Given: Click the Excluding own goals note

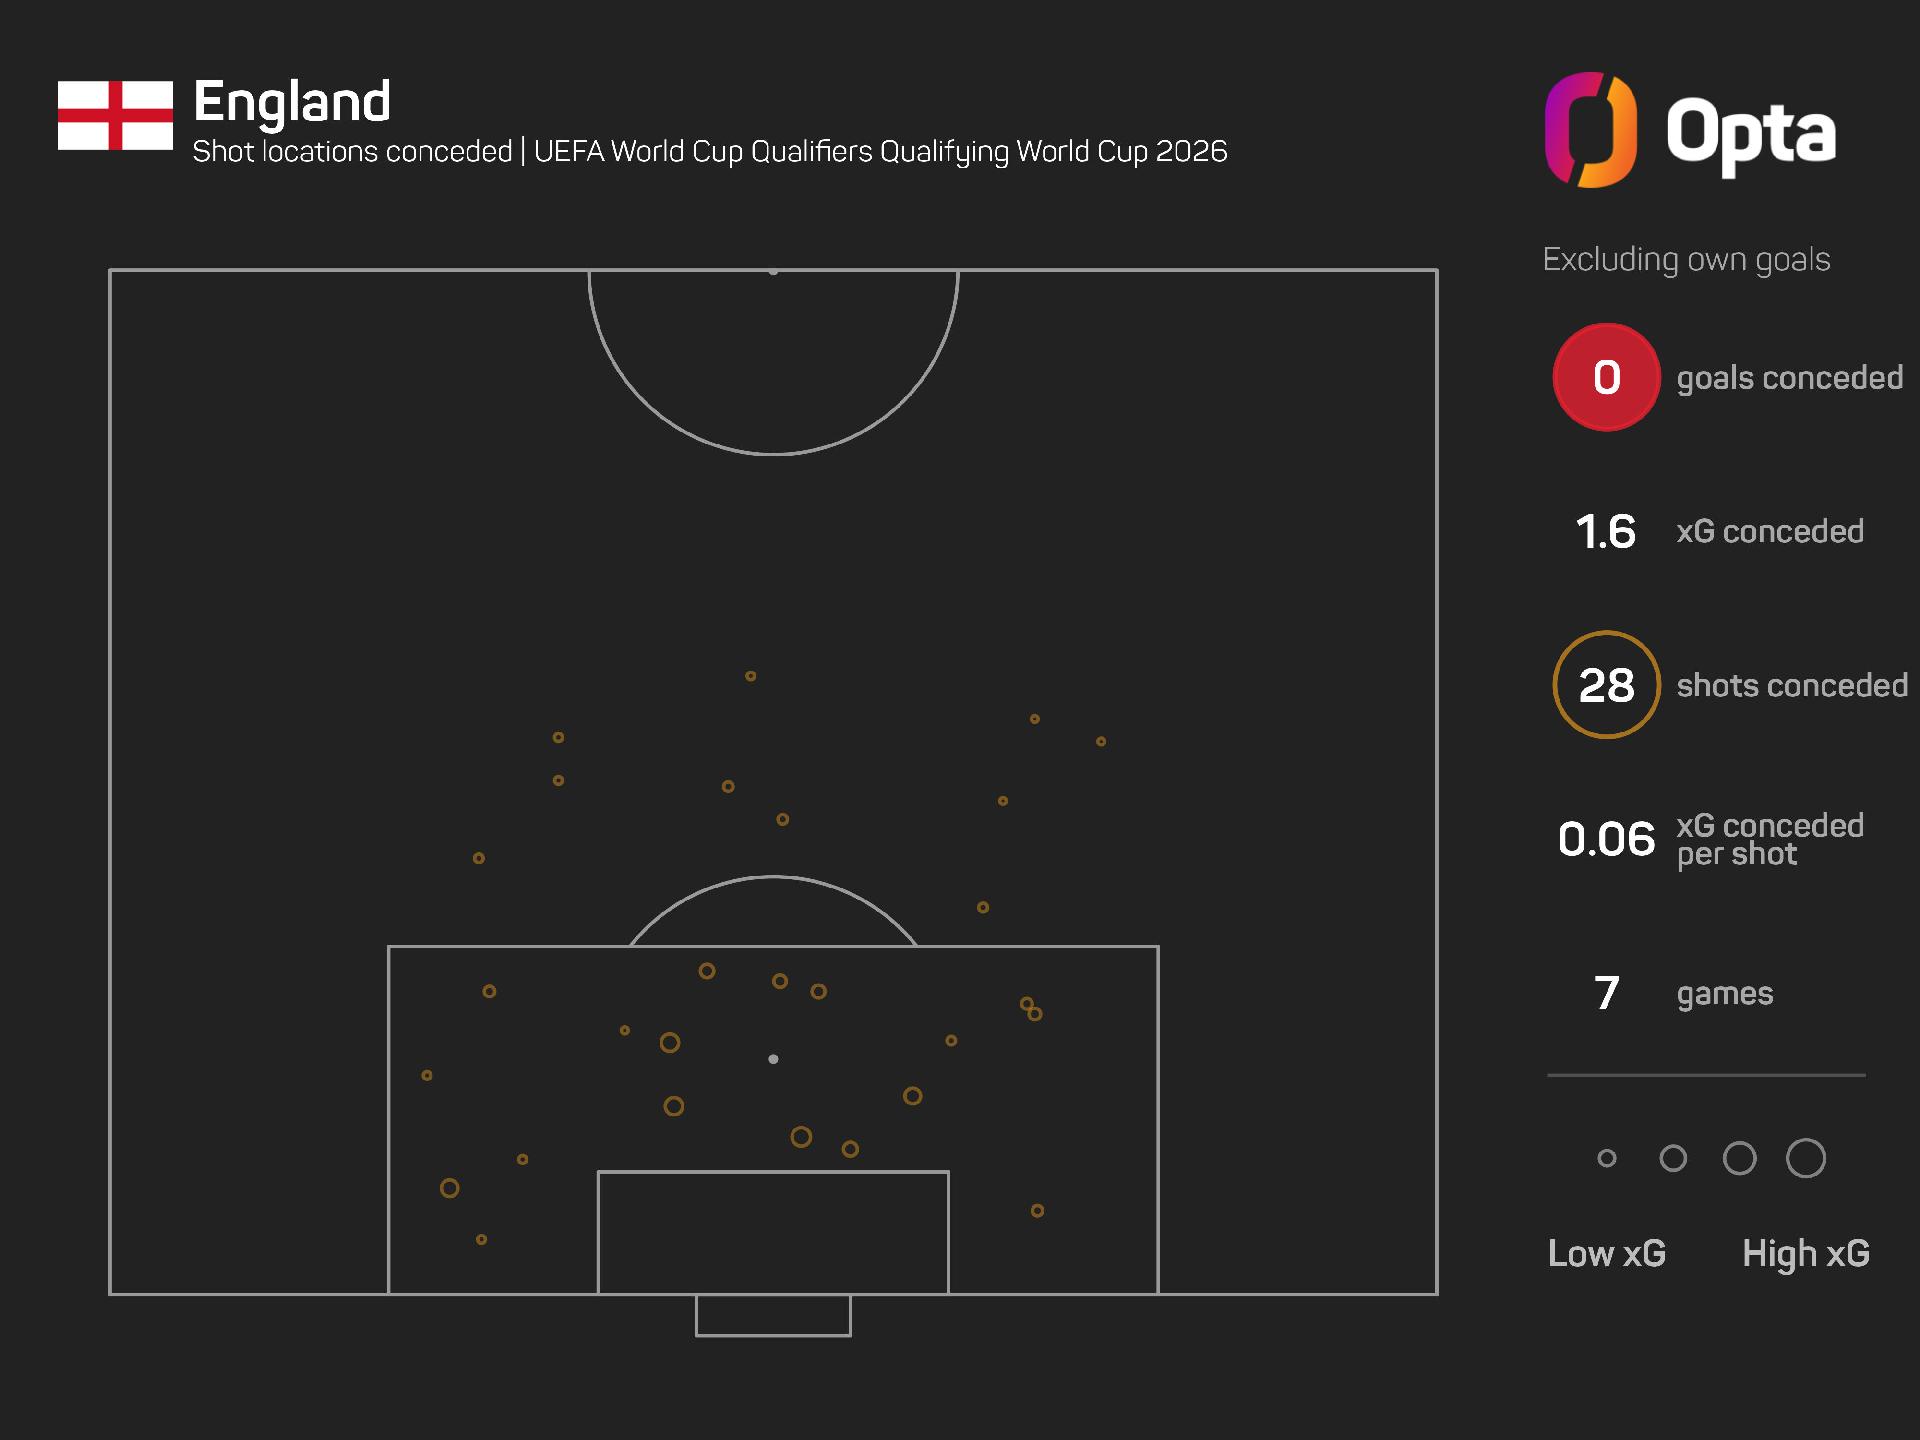Looking at the screenshot, I should click(x=1686, y=260).
